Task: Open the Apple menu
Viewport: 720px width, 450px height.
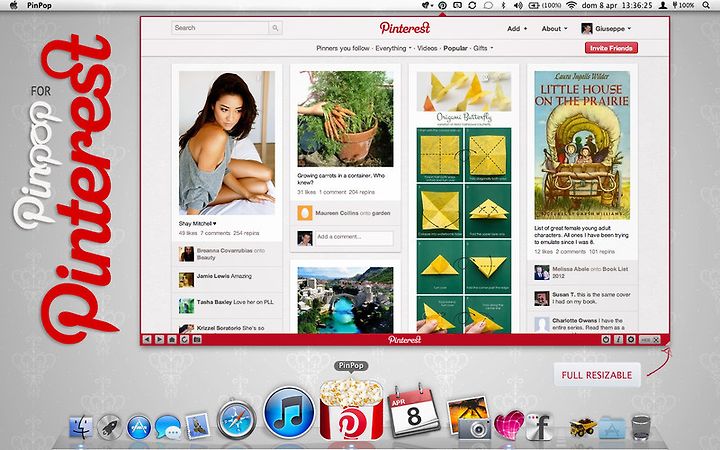Action: pyautogui.click(x=14, y=6)
